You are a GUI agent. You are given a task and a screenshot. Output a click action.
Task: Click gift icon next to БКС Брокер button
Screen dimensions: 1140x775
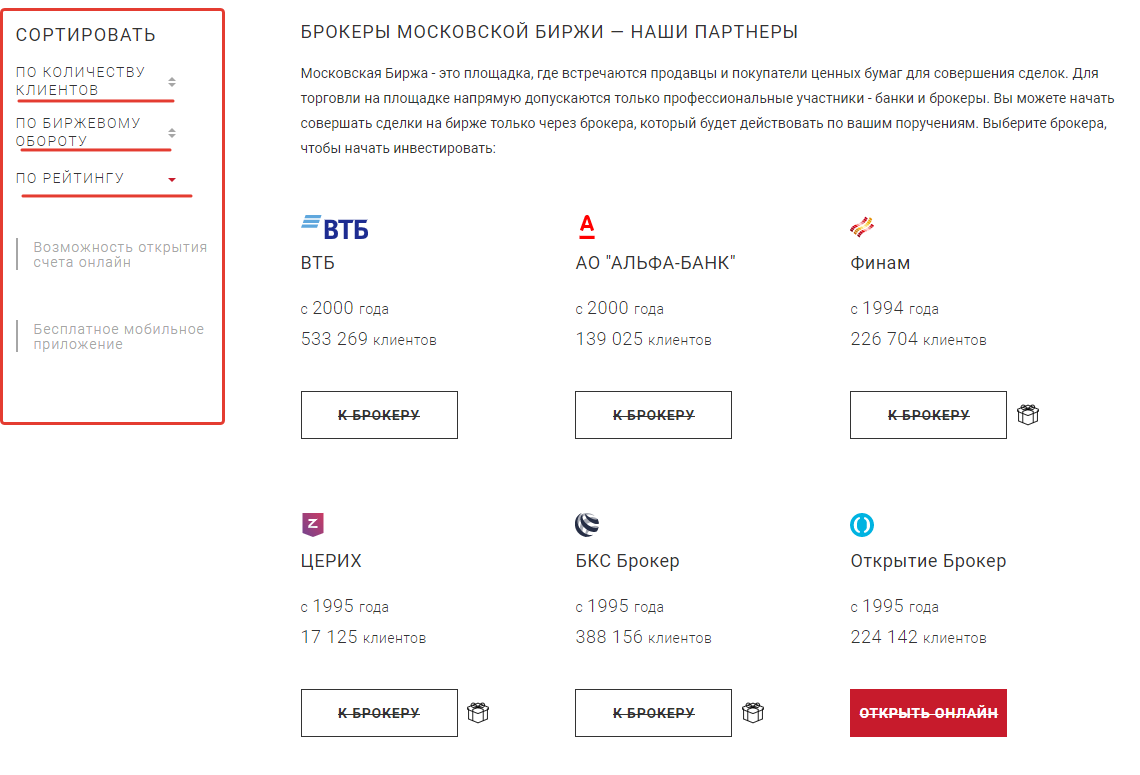point(753,713)
